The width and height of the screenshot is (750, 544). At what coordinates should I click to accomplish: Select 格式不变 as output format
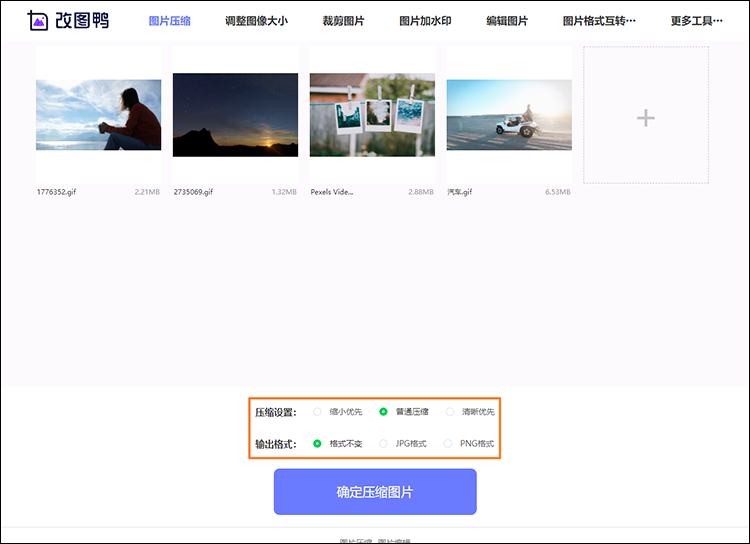click(318, 443)
